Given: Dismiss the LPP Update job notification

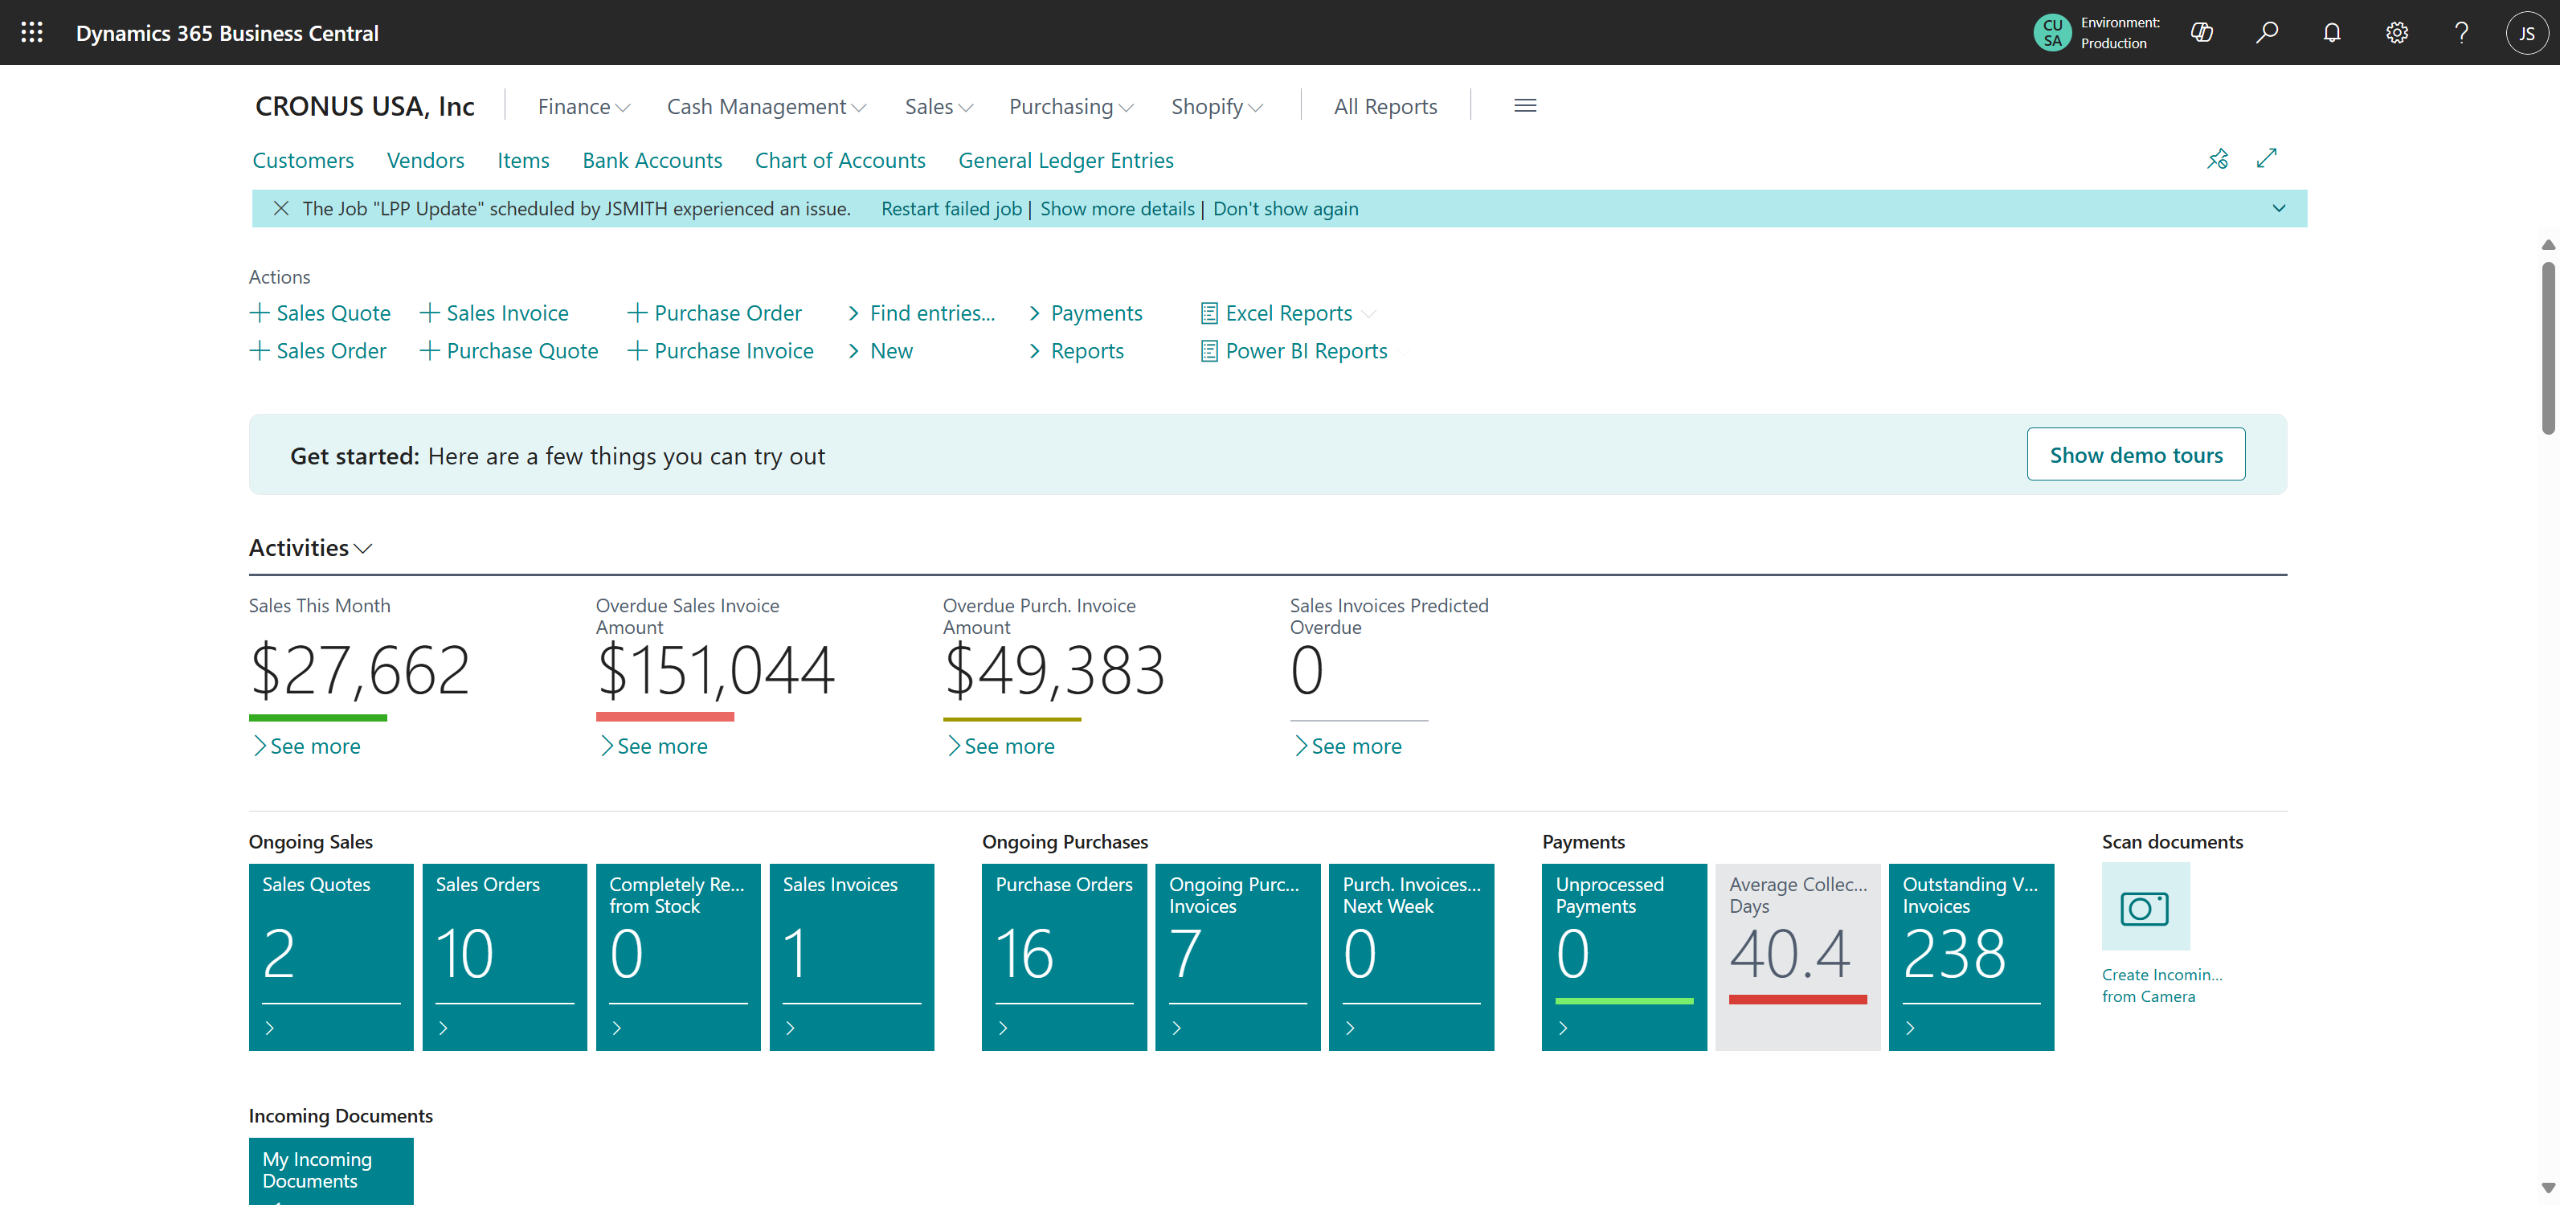Looking at the screenshot, I should [281, 208].
